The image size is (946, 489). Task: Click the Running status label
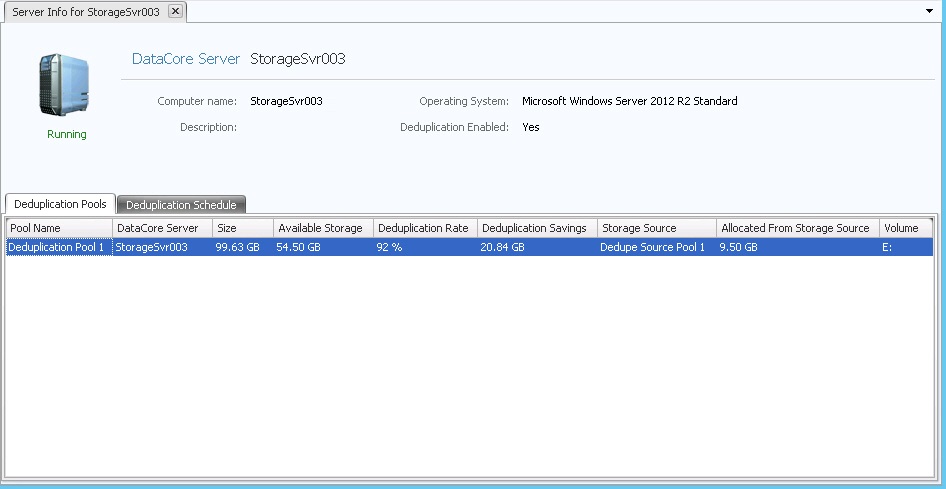point(67,134)
